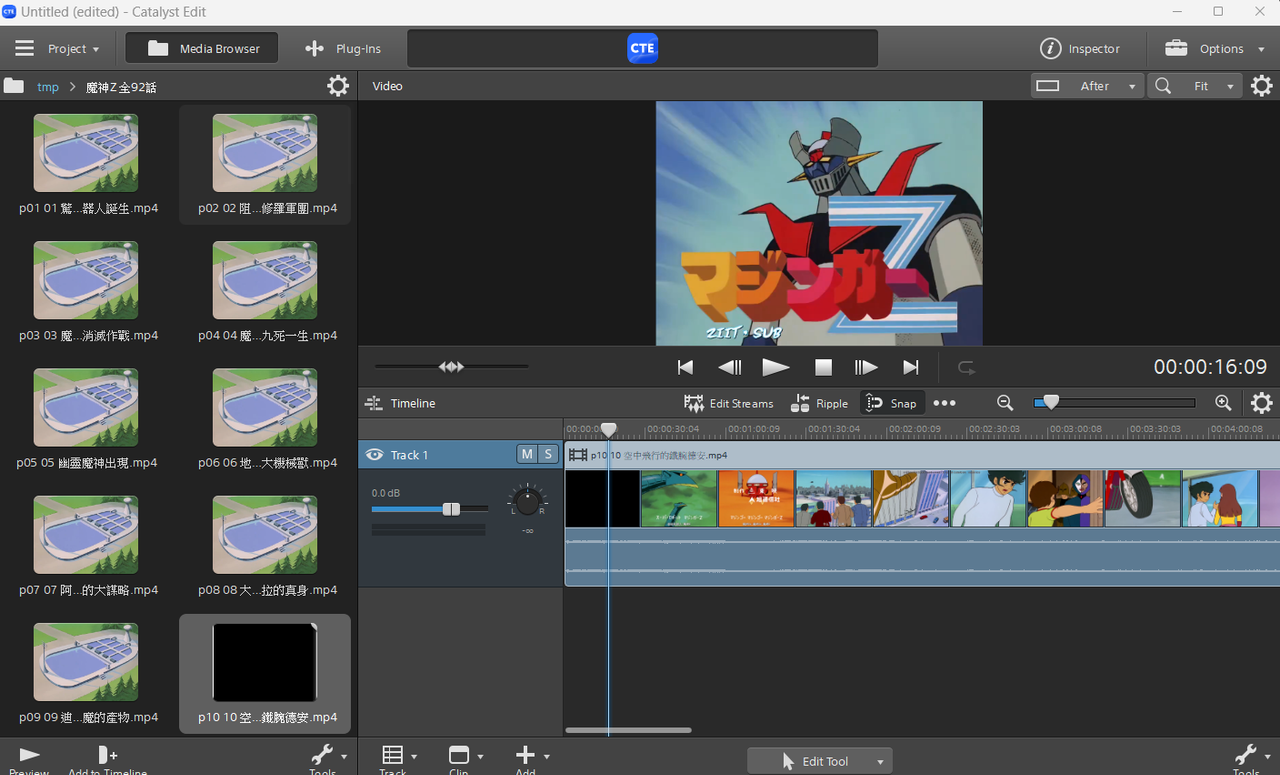Screen dimensions: 1280x775
Task: Click the timeline zoom slider handle
Action: (1051, 402)
